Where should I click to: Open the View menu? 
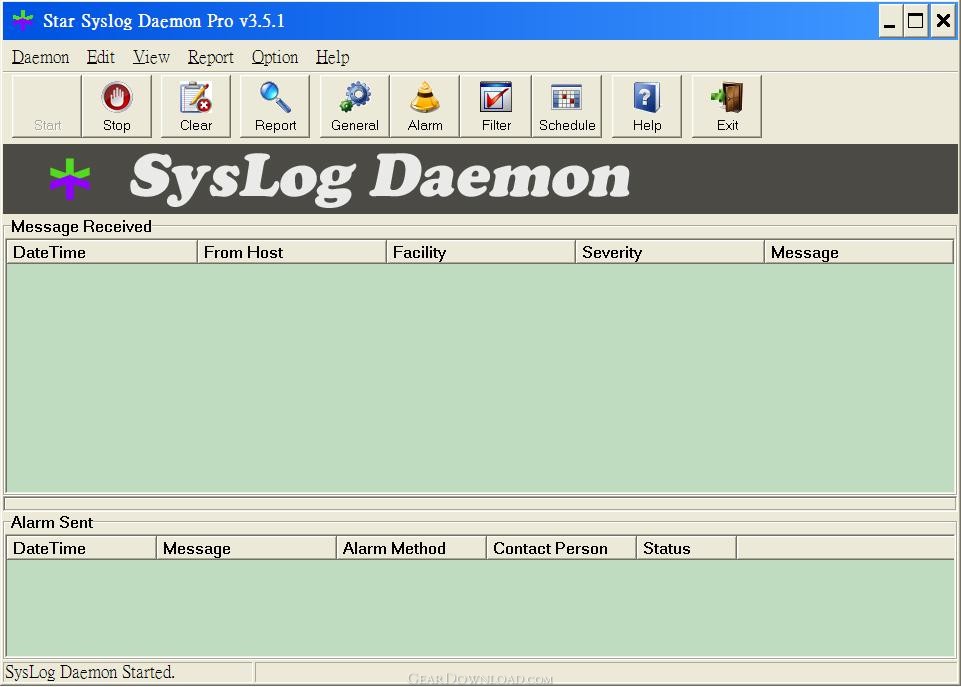[x=151, y=57]
